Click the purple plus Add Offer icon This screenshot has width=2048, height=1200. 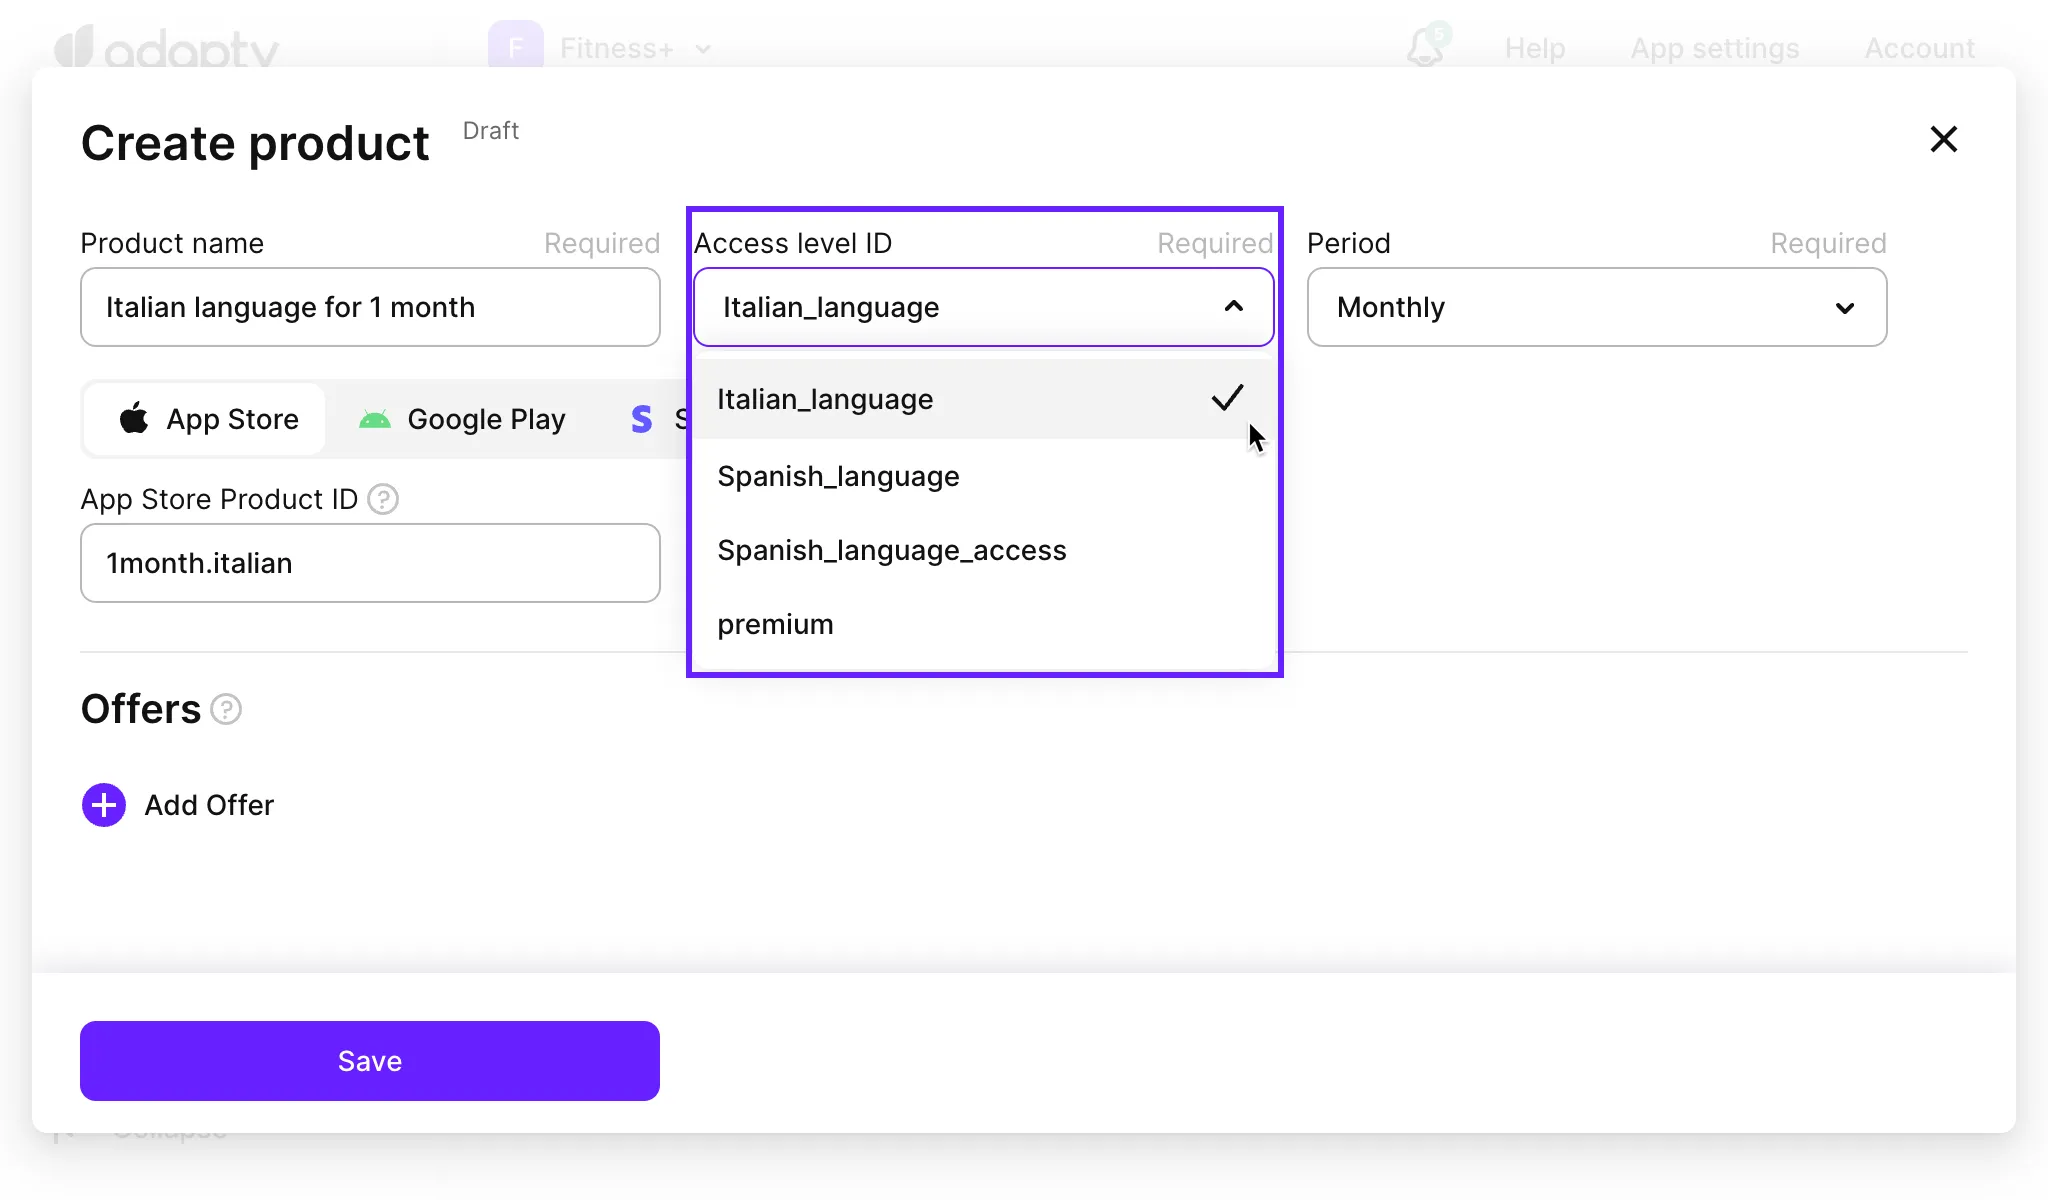[104, 805]
